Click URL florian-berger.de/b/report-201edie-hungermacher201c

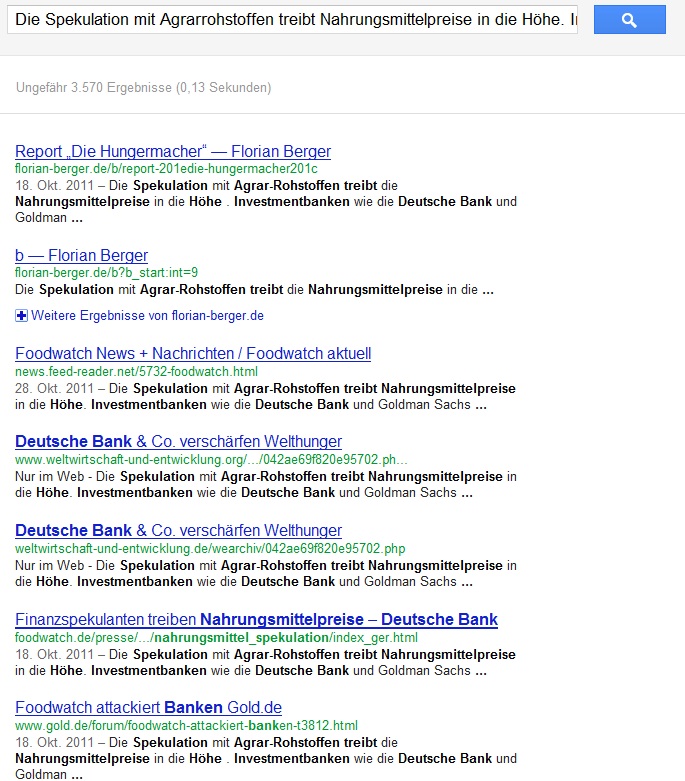point(166,169)
